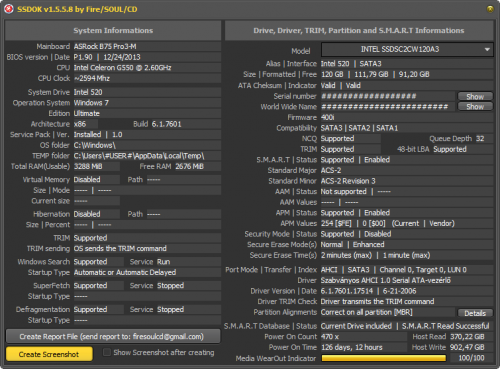The height and width of the screenshot is (369, 500).
Task: Click Port Mode value AHCI
Action: pos(329,270)
